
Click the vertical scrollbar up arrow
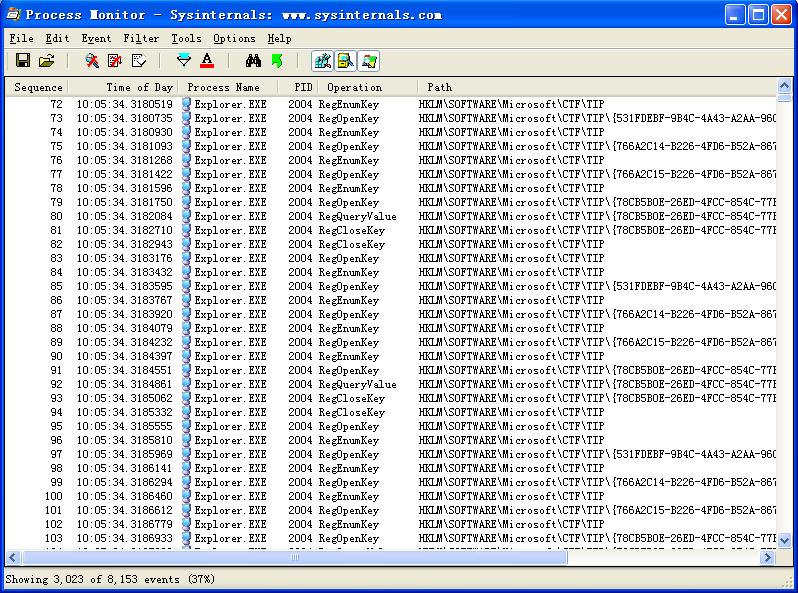pyautogui.click(x=784, y=86)
